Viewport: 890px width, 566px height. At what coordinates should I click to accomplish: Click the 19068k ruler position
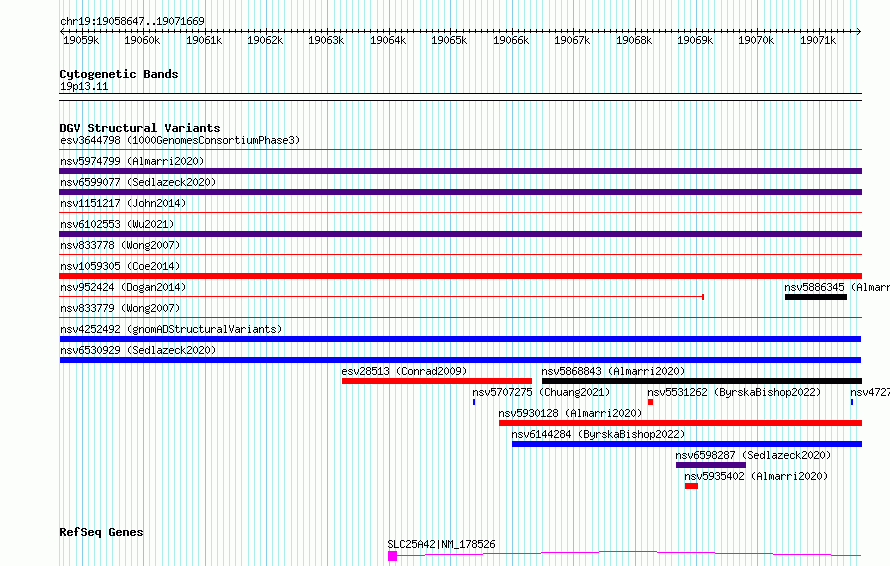click(634, 40)
